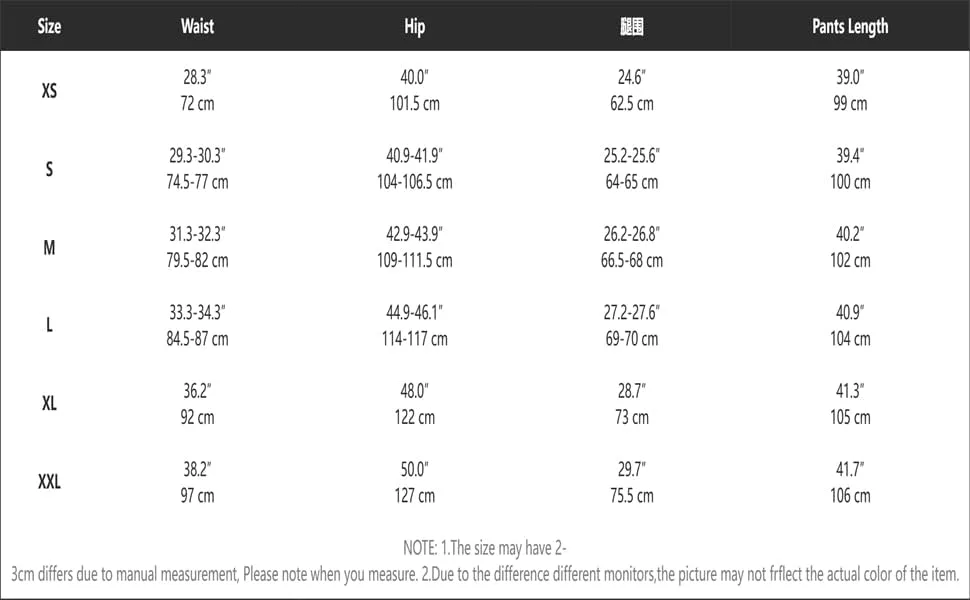Screen dimensions: 970x600
Task: Click the Size column header
Action: click(x=49, y=27)
